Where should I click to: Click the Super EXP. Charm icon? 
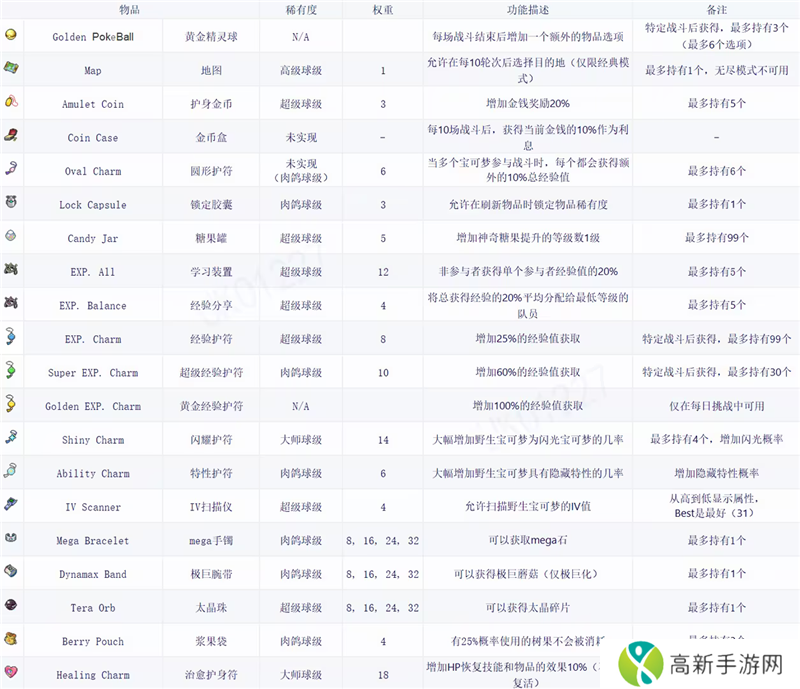point(11,371)
